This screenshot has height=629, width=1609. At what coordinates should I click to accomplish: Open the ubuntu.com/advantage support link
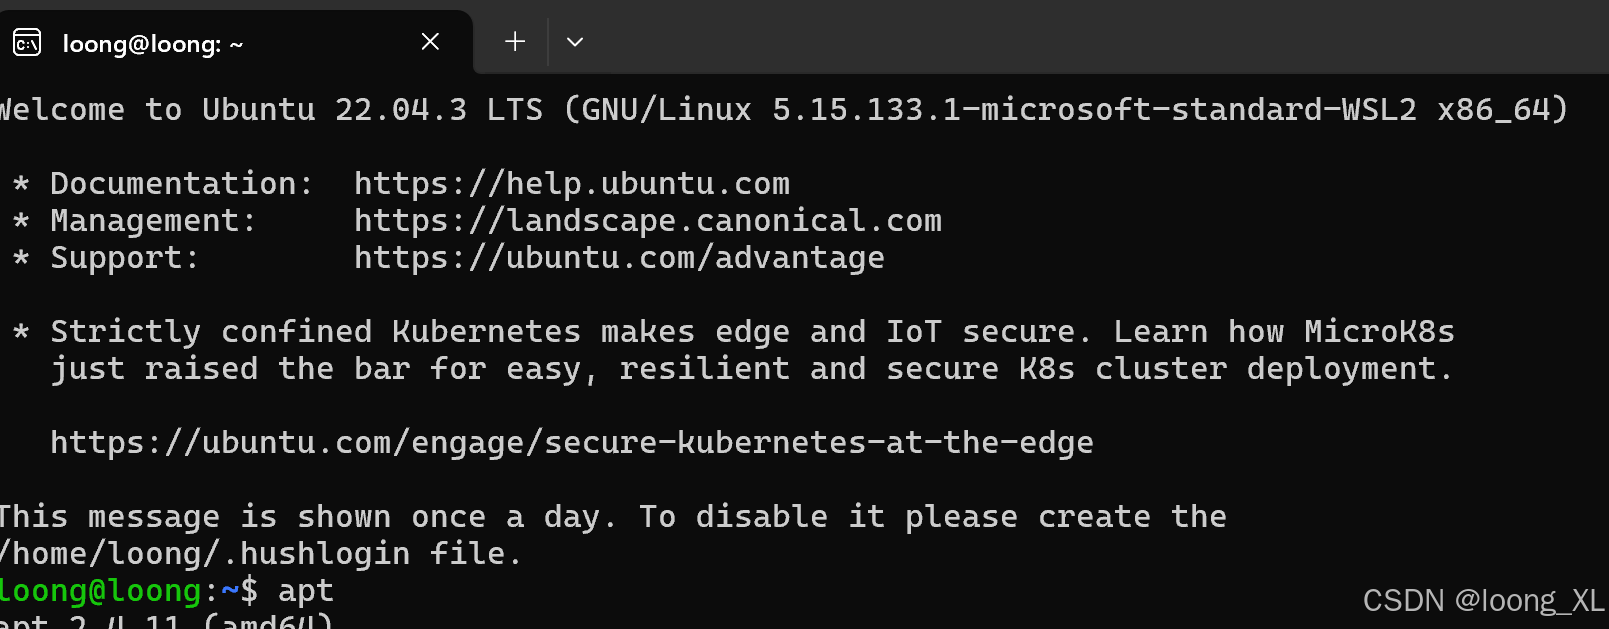pos(619,258)
